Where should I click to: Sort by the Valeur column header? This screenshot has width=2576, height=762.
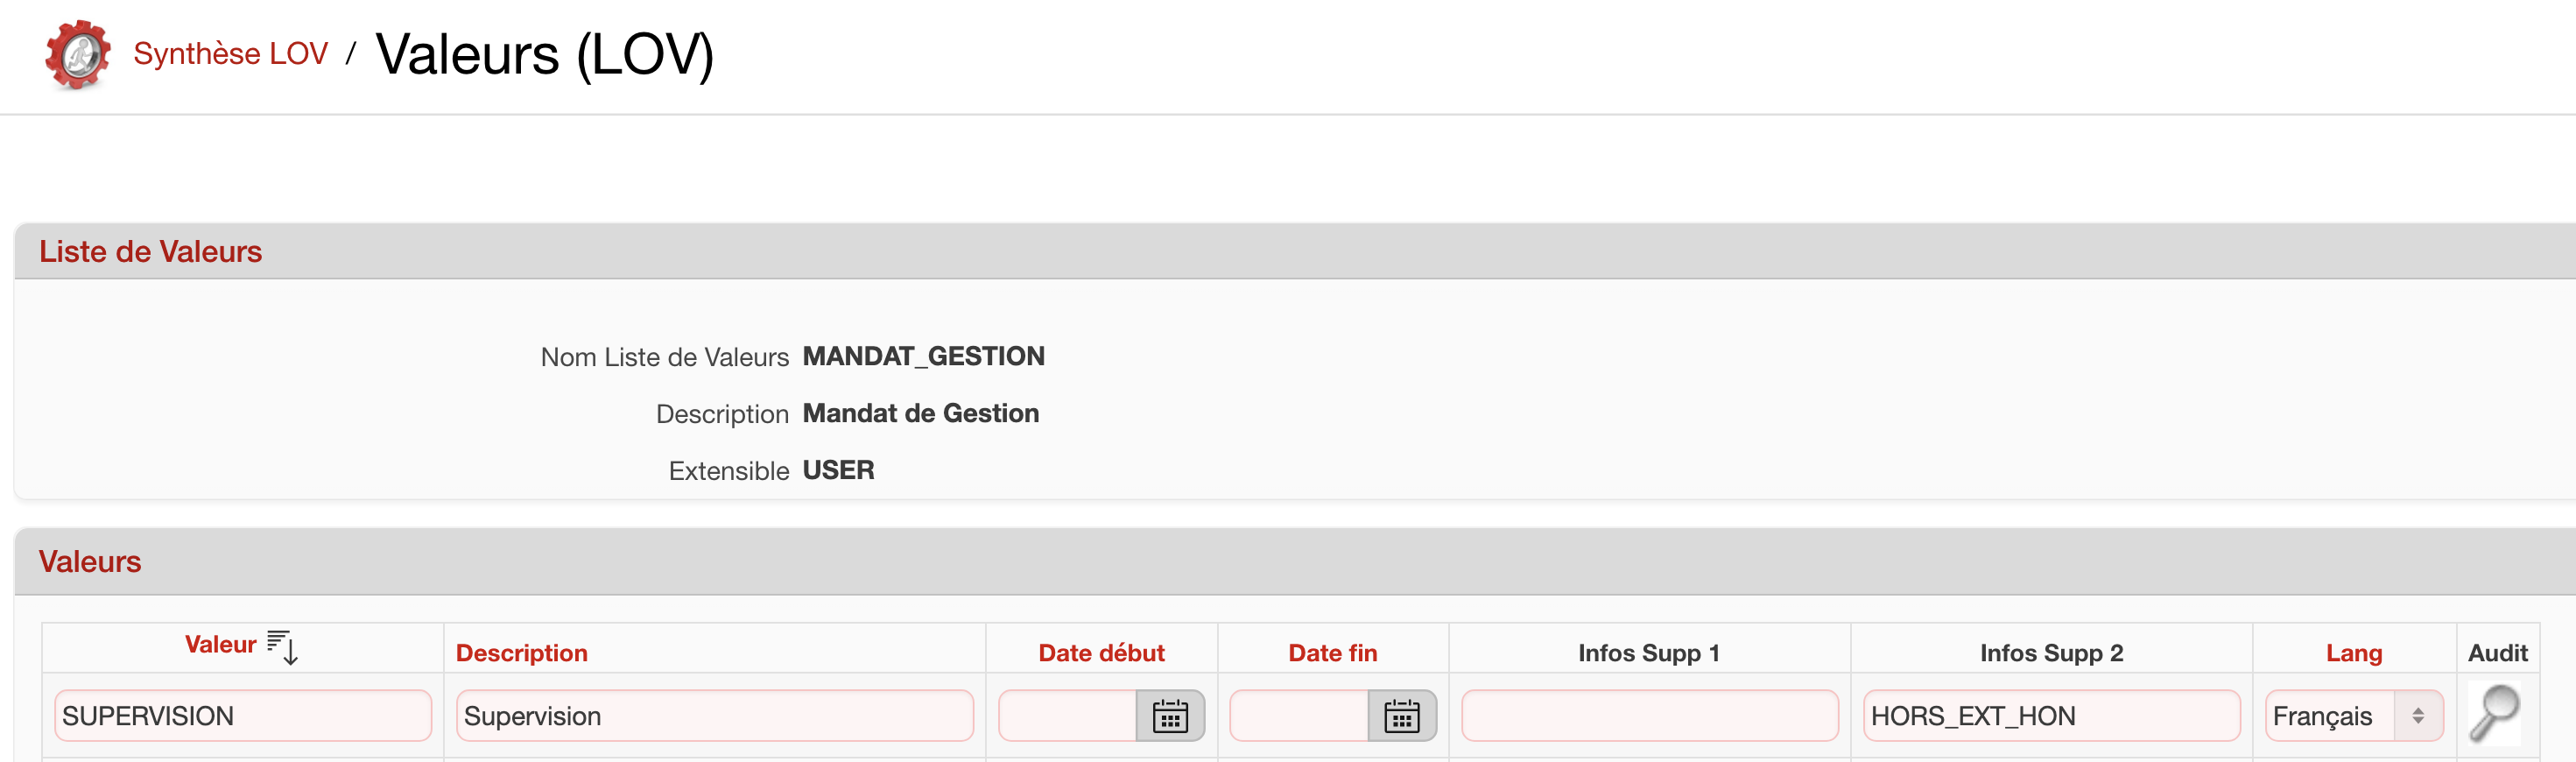220,645
